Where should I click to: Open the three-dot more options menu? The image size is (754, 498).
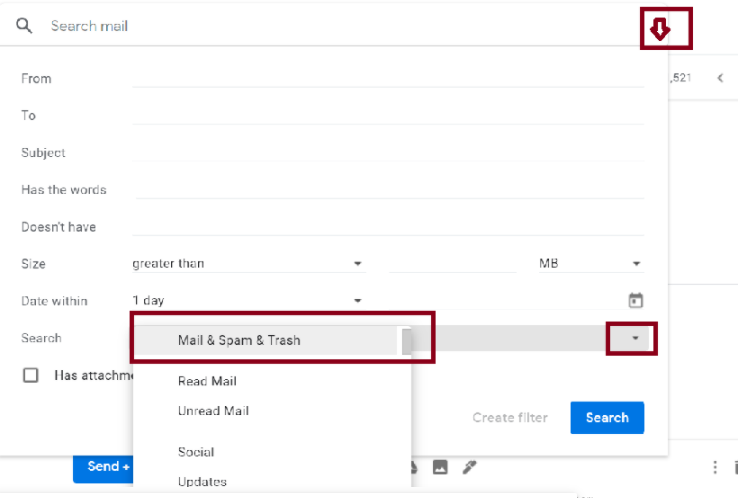click(x=715, y=467)
